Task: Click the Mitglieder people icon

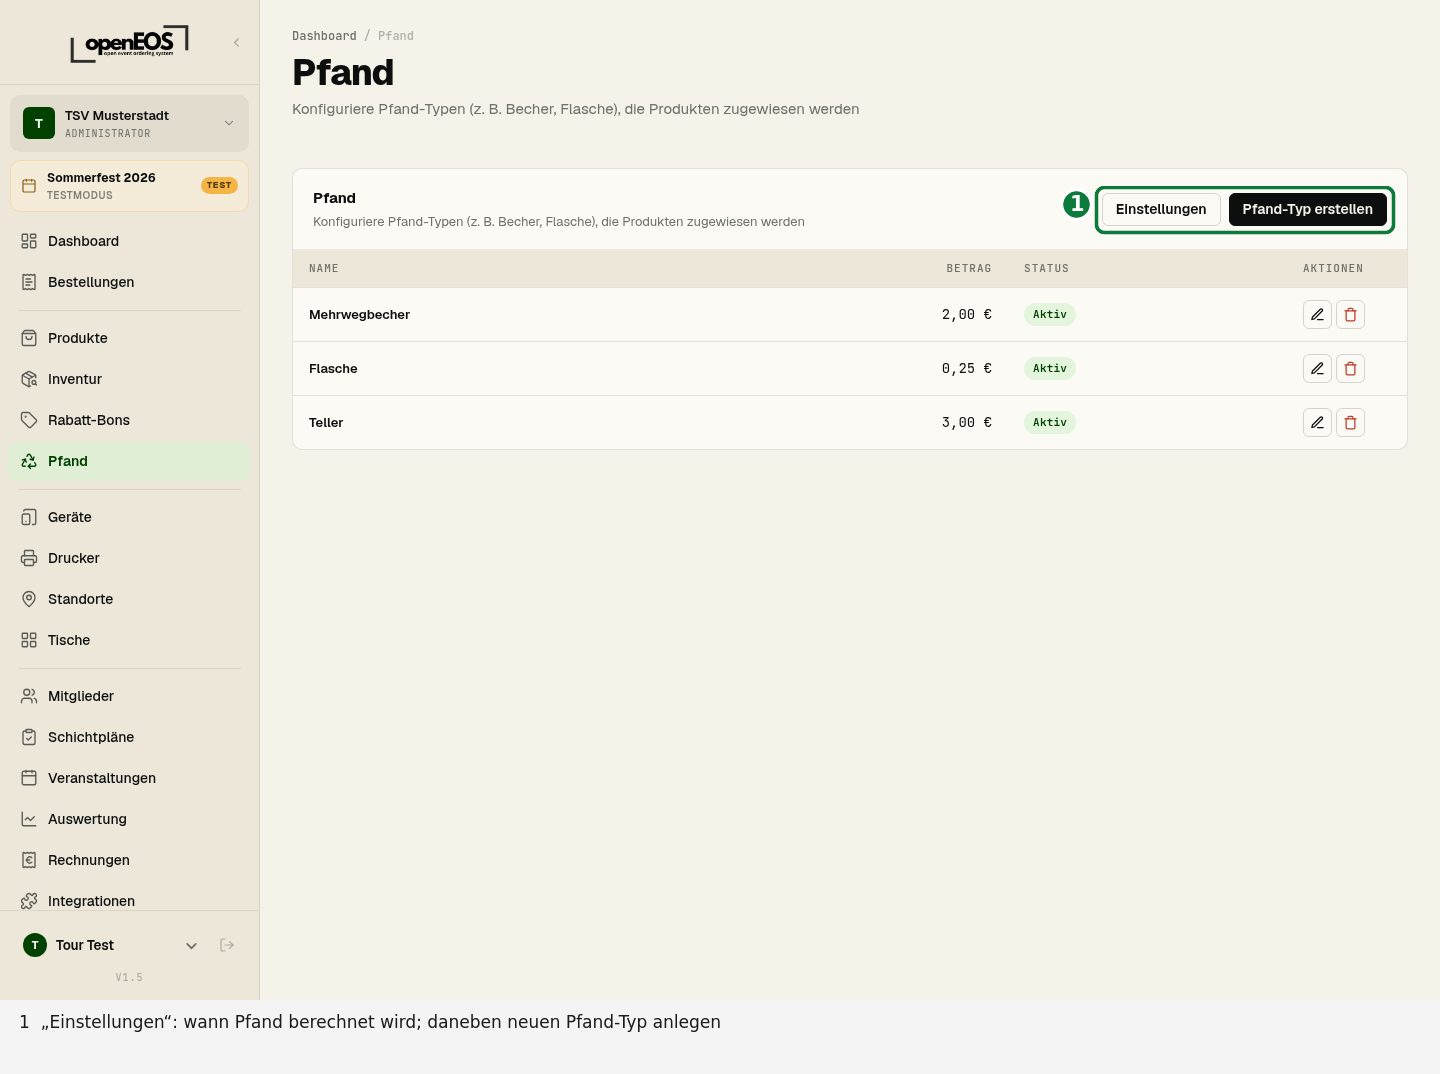Action: (29, 696)
